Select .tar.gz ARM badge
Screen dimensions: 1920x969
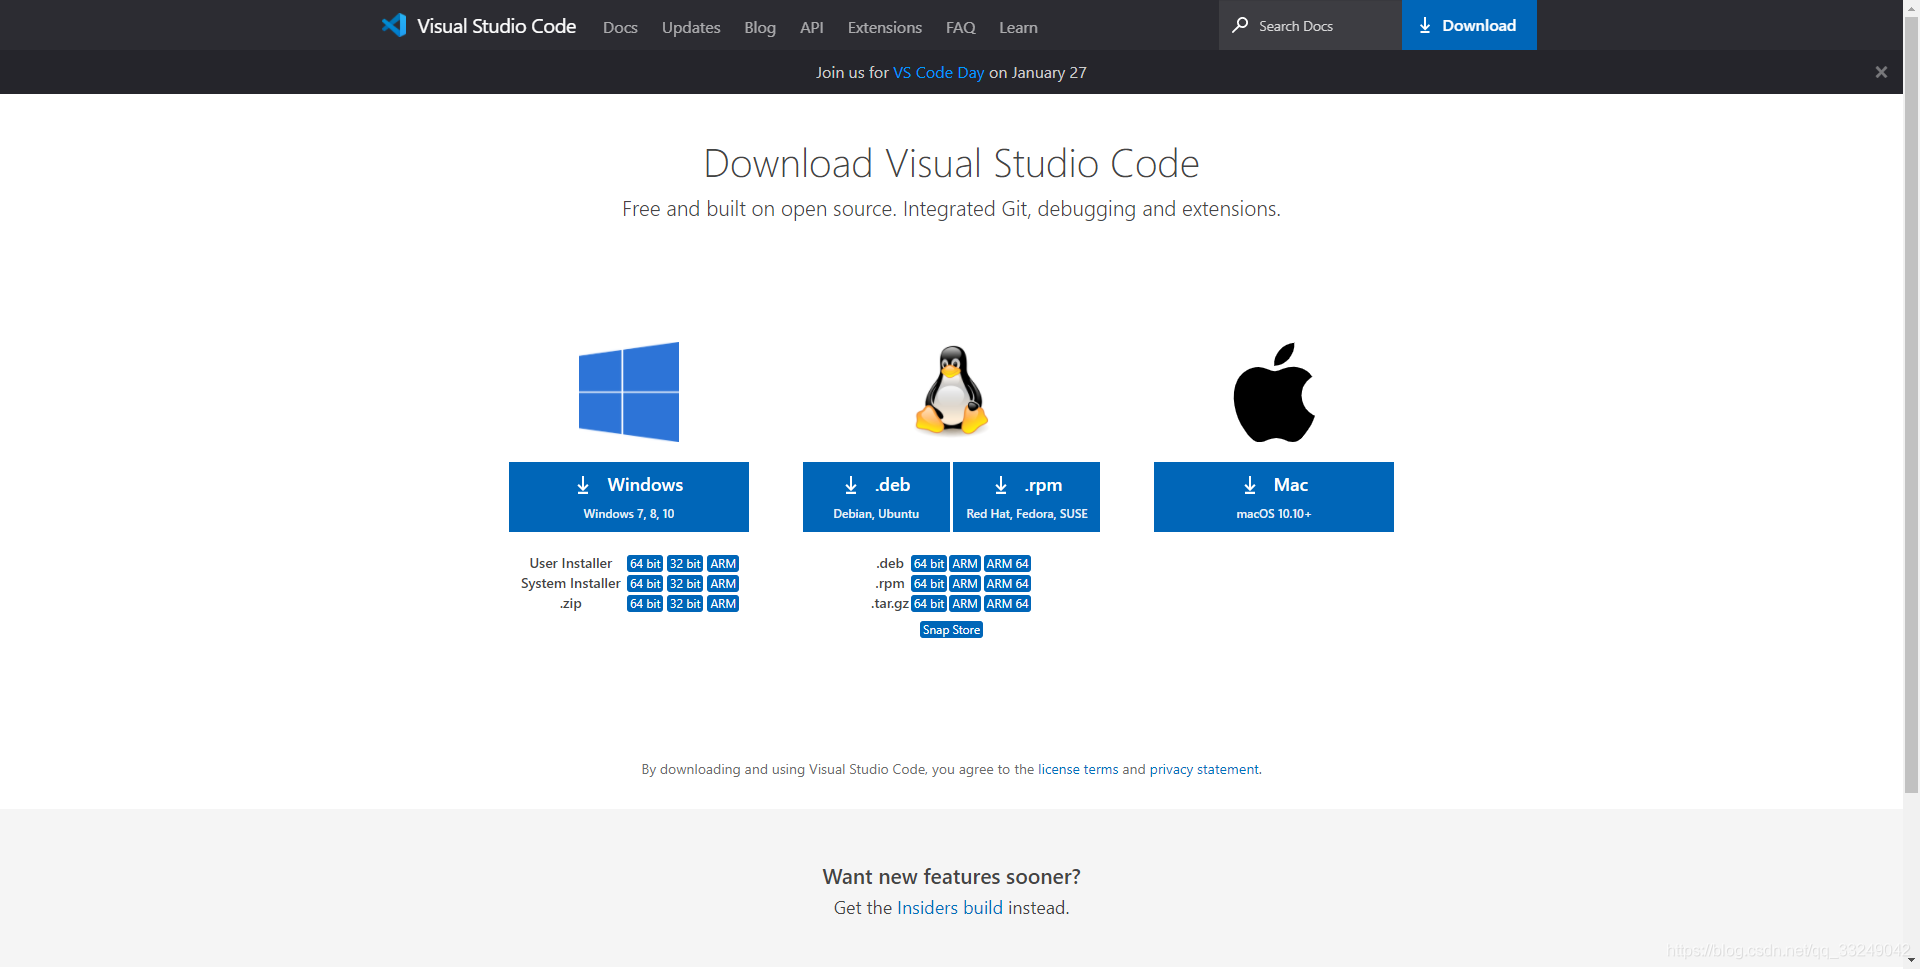tap(965, 604)
